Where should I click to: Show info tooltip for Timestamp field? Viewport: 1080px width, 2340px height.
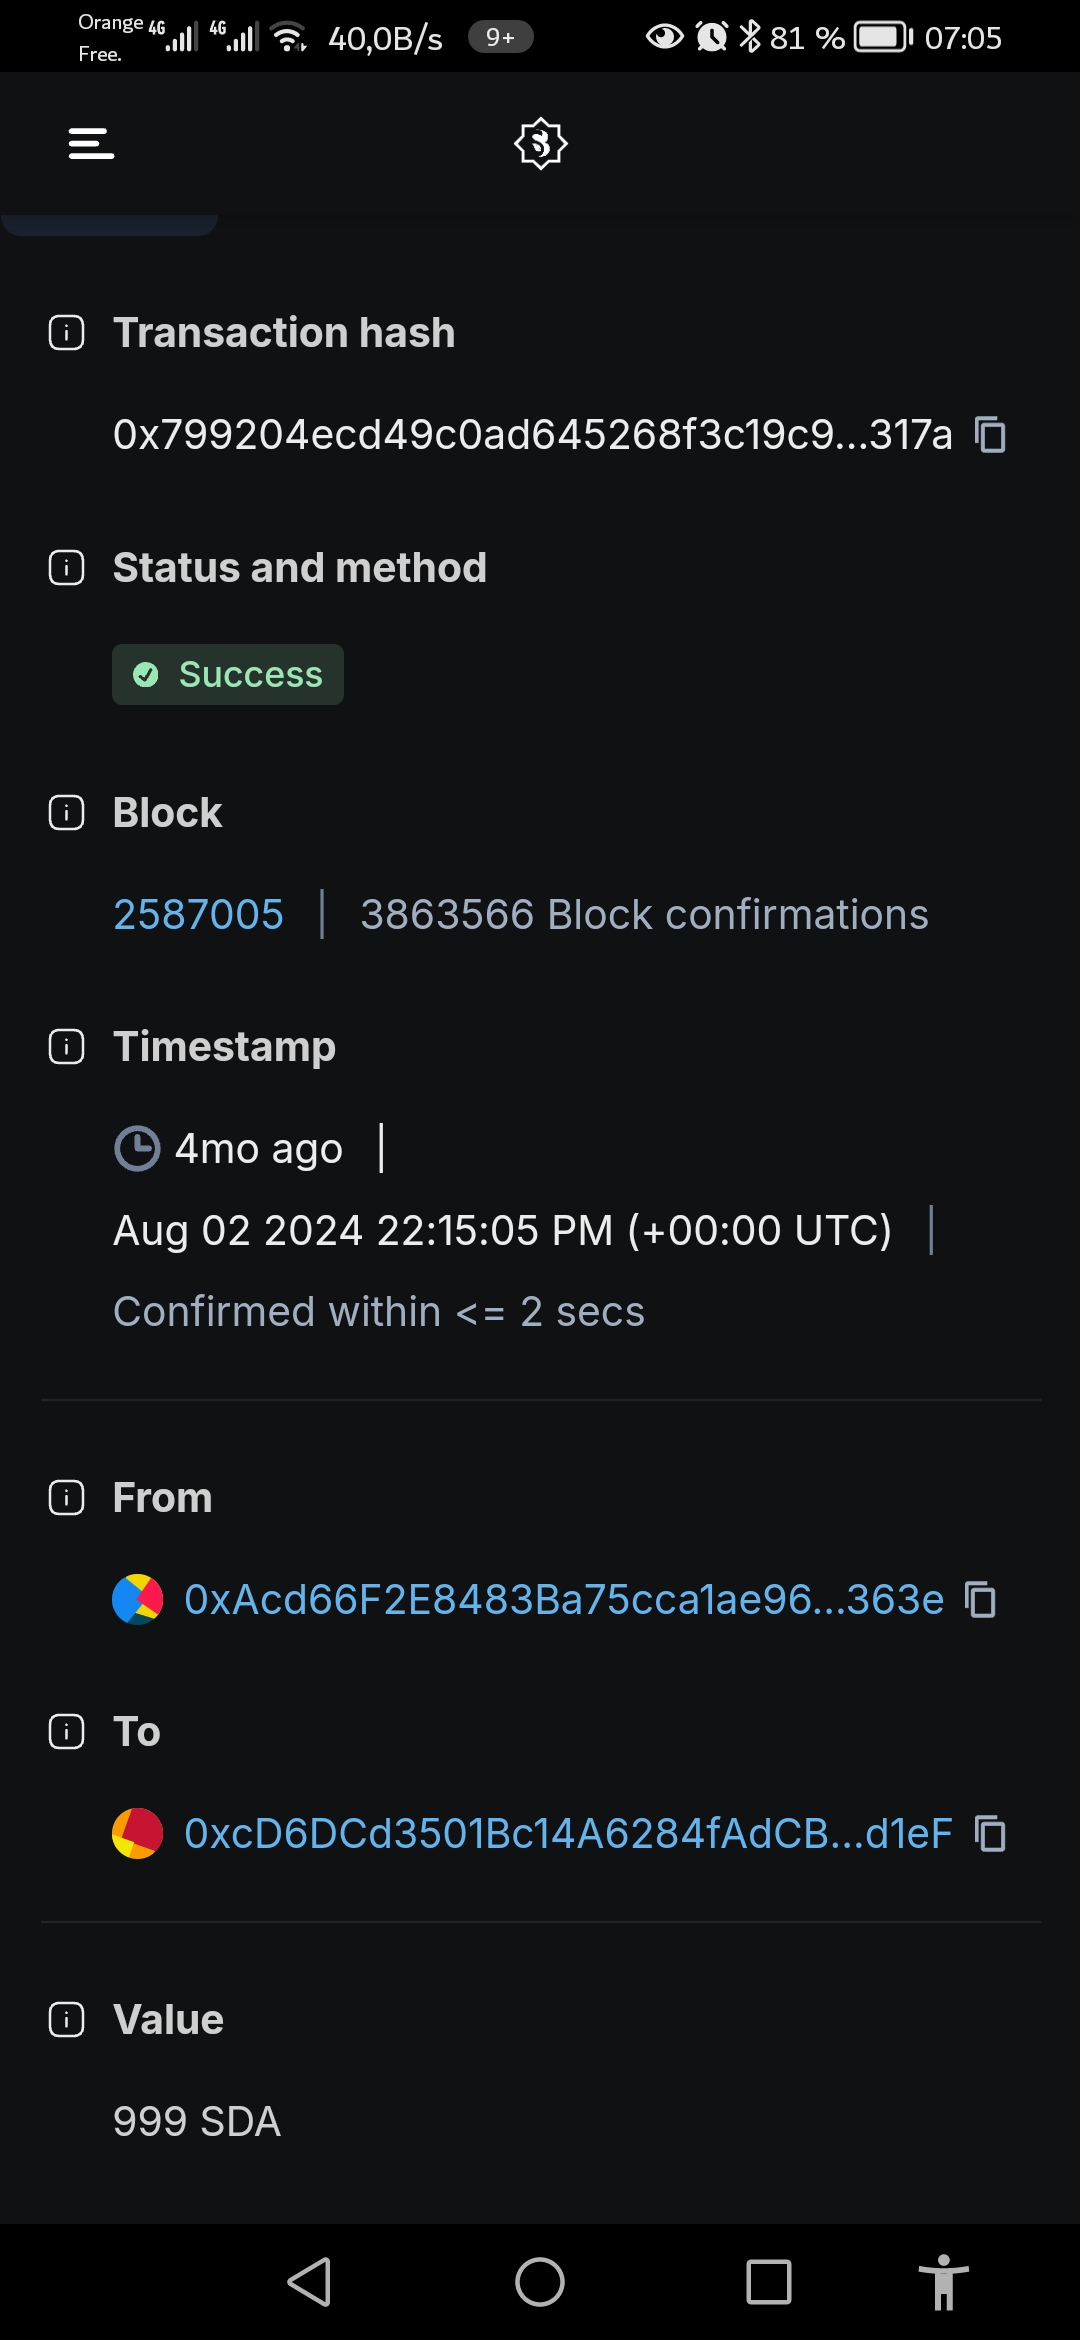(x=67, y=1047)
